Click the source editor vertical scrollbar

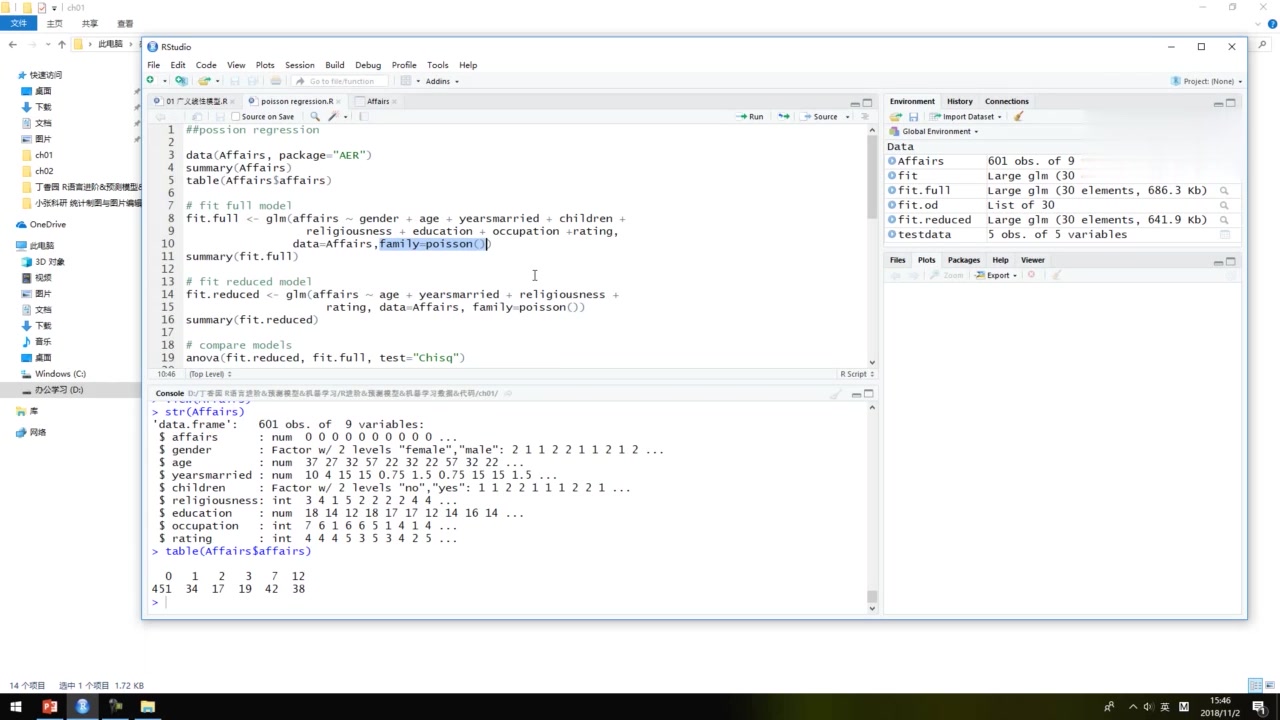872,178
